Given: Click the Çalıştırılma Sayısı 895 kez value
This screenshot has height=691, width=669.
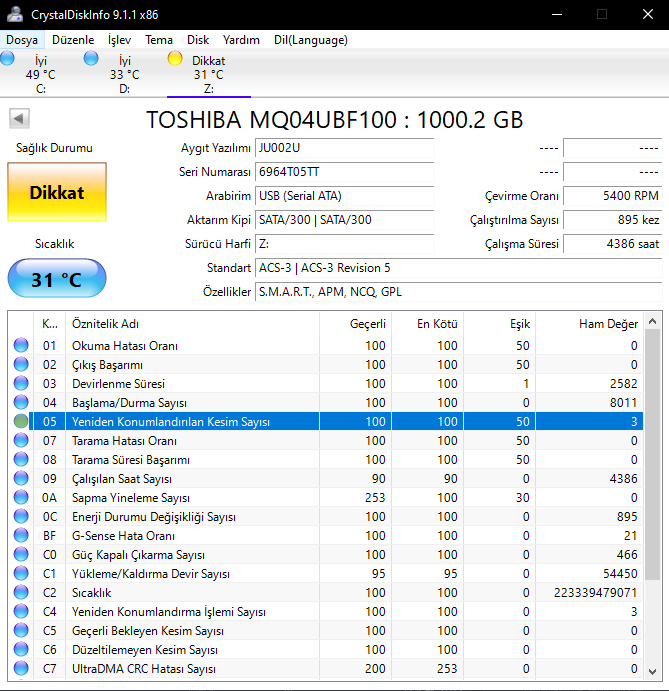Looking at the screenshot, I should pos(613,219).
